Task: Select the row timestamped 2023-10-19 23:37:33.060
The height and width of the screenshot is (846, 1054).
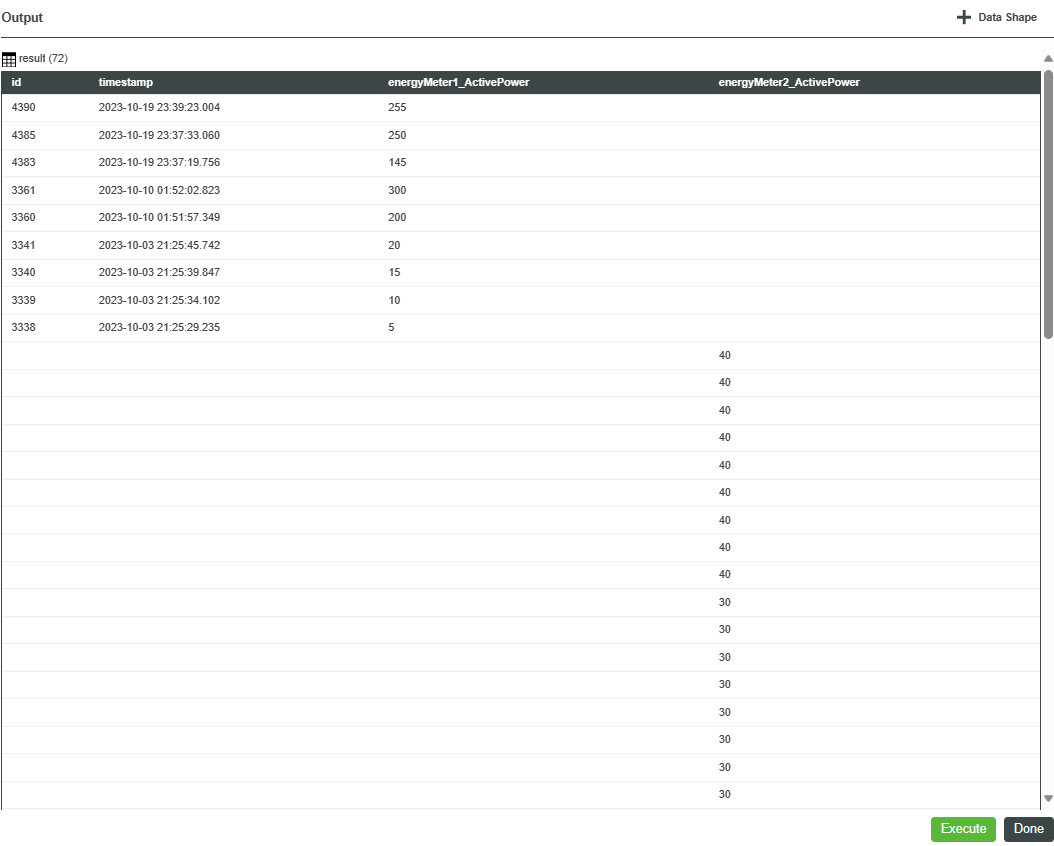Action: point(300,135)
